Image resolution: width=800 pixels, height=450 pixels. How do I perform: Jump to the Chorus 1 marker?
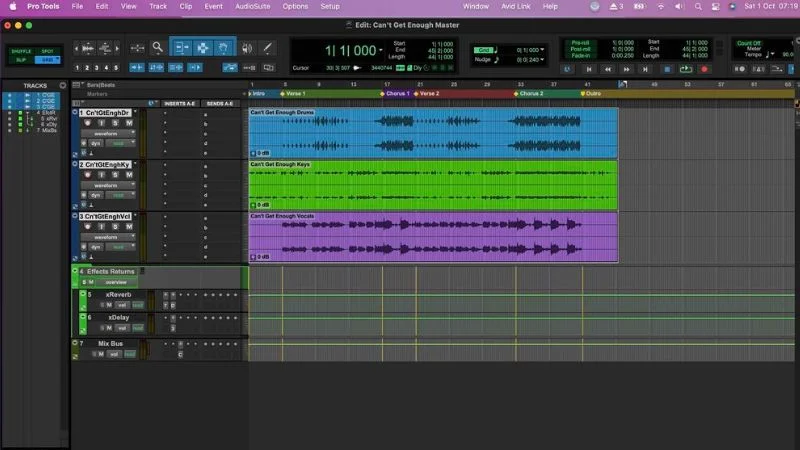395,94
